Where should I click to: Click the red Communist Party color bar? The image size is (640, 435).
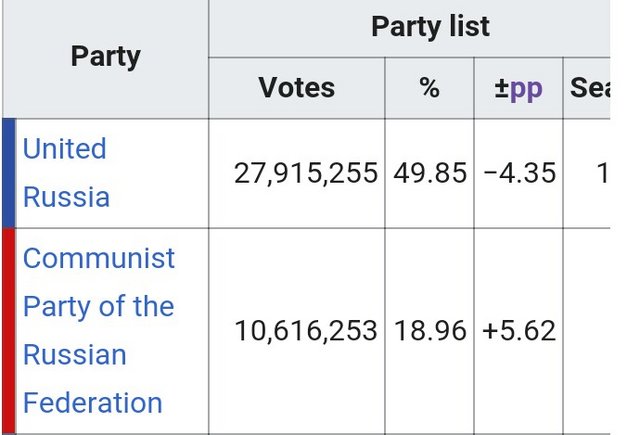tap(9, 331)
